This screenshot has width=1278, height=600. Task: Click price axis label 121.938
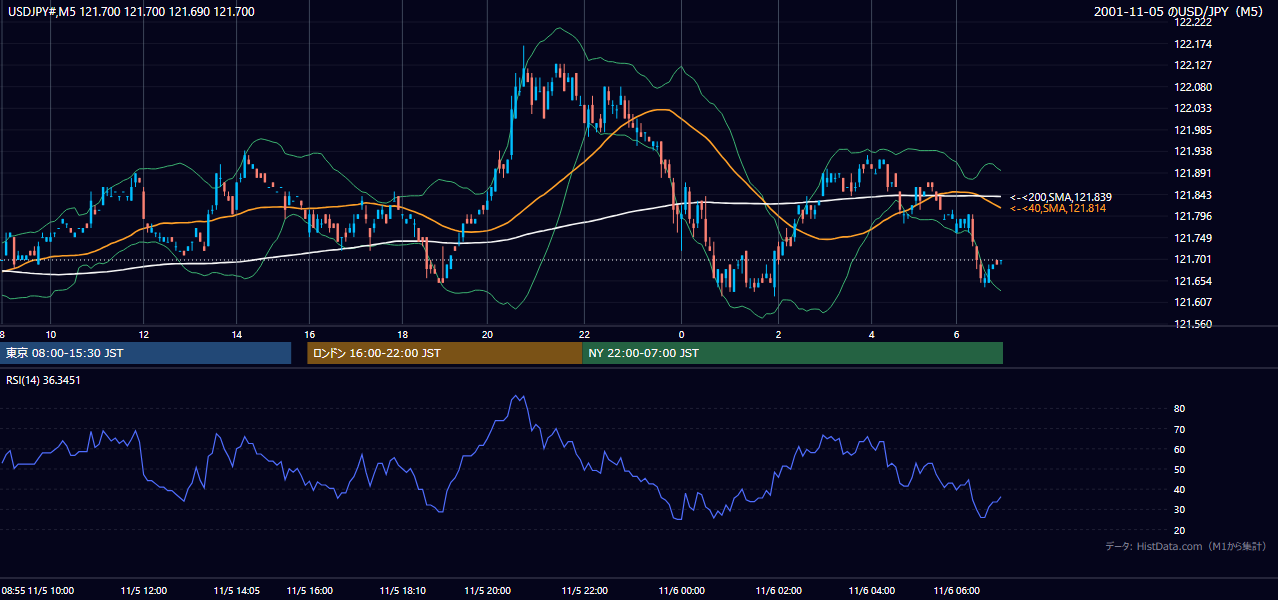(x=1192, y=151)
